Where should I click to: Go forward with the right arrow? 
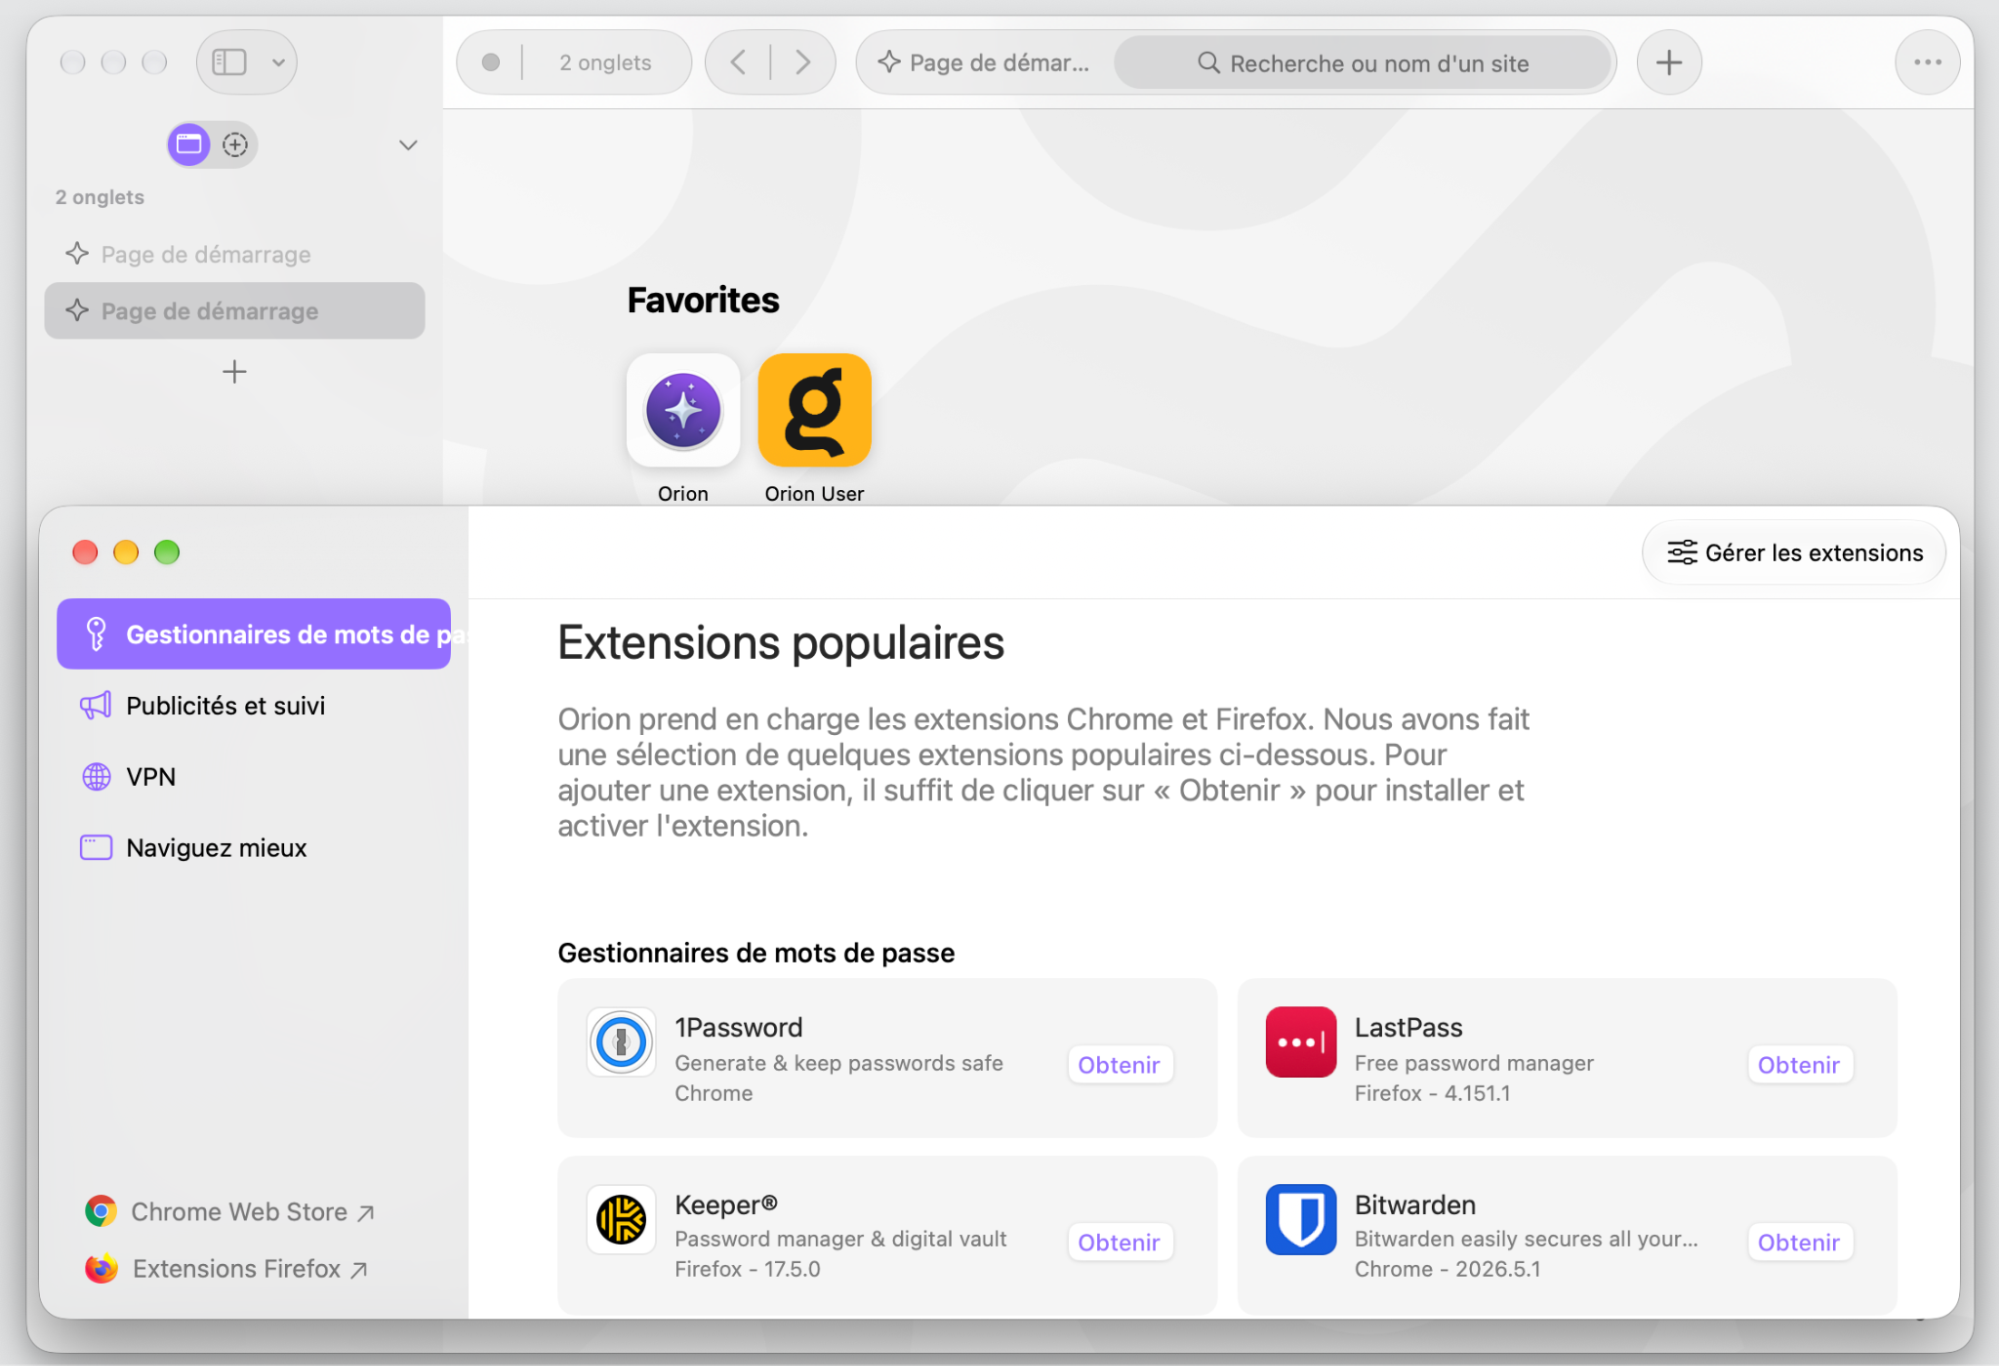[x=802, y=62]
